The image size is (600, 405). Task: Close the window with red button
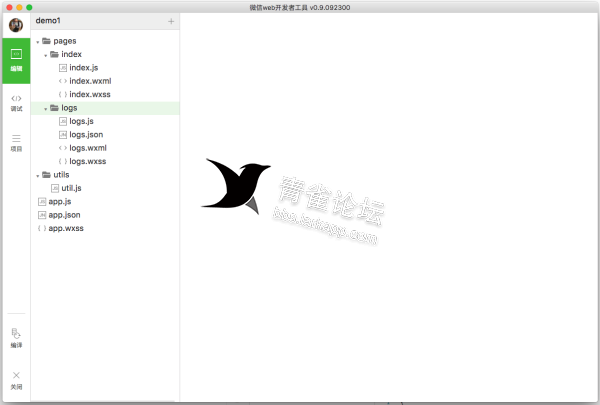pos(9,7)
